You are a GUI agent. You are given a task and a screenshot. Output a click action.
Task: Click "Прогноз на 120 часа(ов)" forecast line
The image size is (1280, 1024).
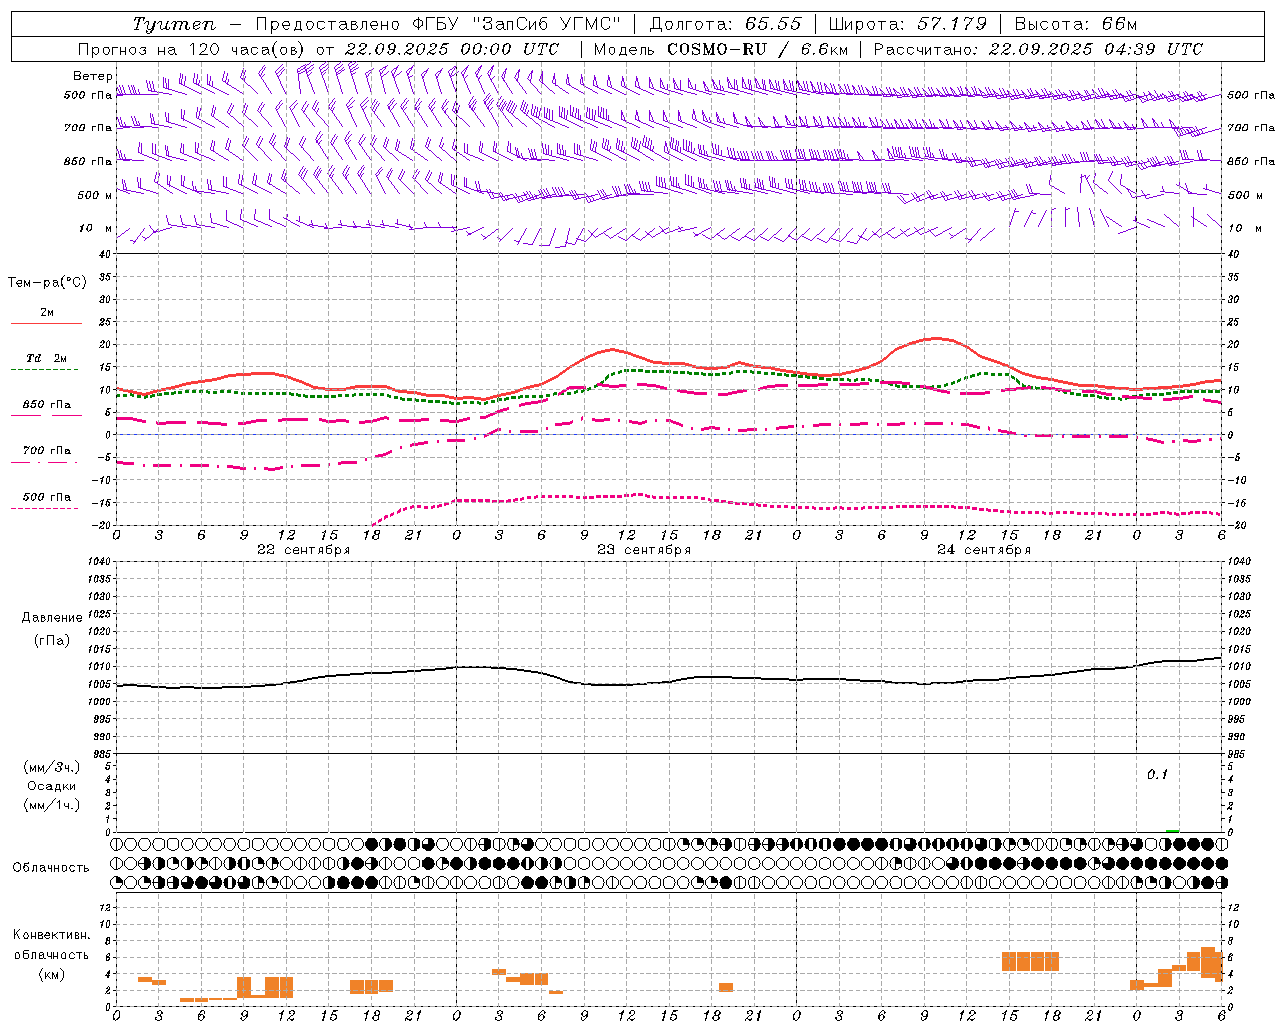click(192, 49)
